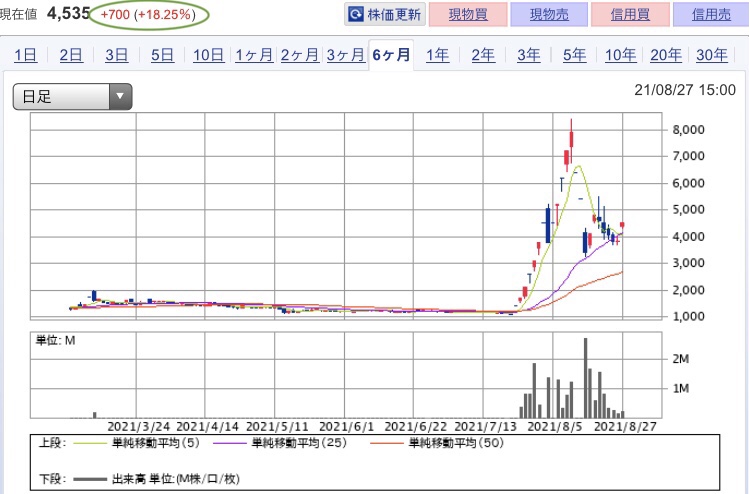Click the 株価更新 refresh button
The height and width of the screenshot is (494, 749).
[385, 14]
